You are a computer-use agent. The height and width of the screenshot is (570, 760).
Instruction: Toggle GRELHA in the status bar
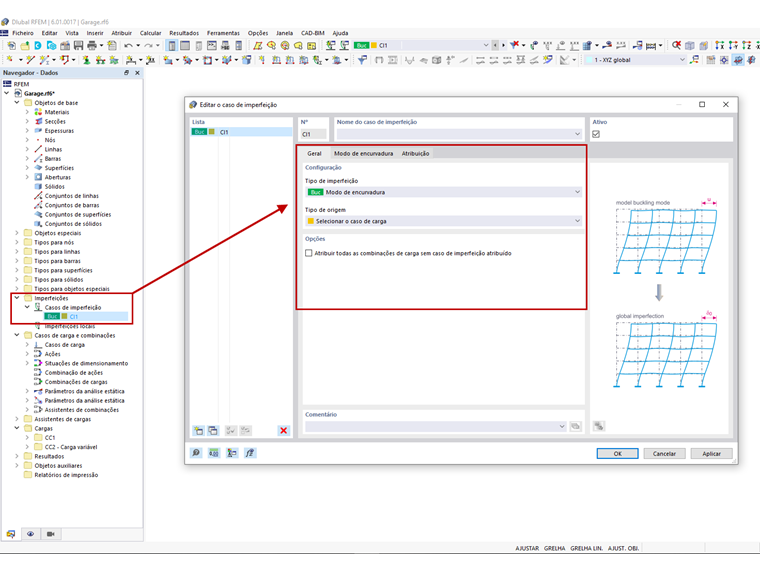click(554, 548)
